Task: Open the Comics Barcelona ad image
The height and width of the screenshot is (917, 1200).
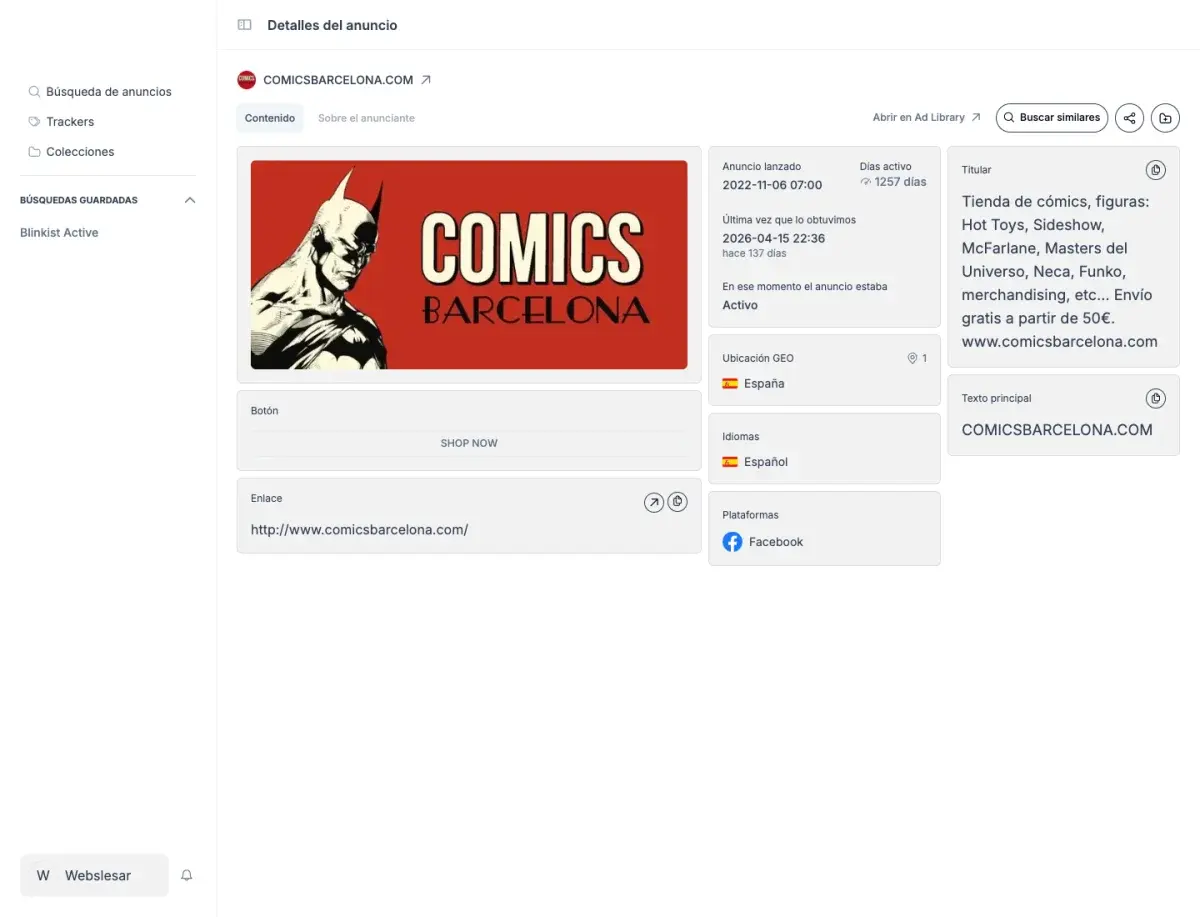Action: 469,265
